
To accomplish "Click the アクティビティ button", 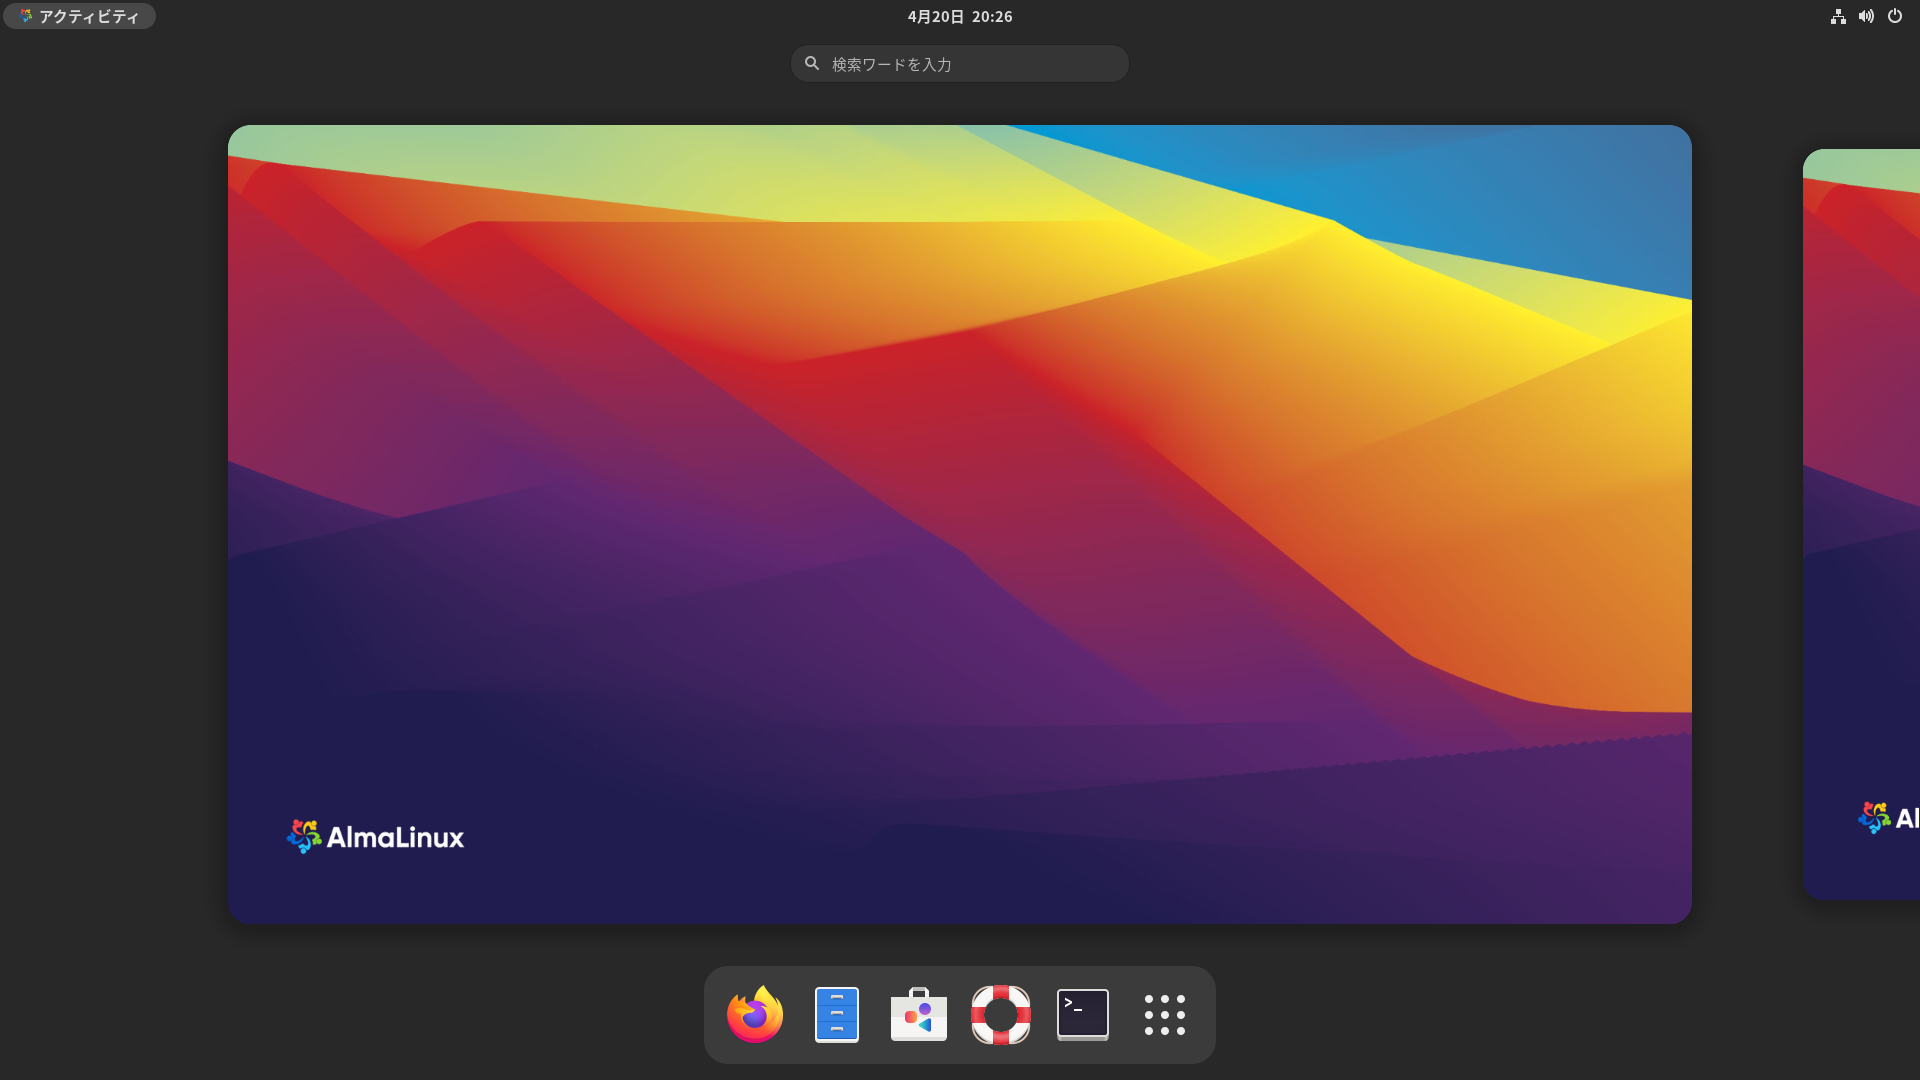I will coord(88,16).
